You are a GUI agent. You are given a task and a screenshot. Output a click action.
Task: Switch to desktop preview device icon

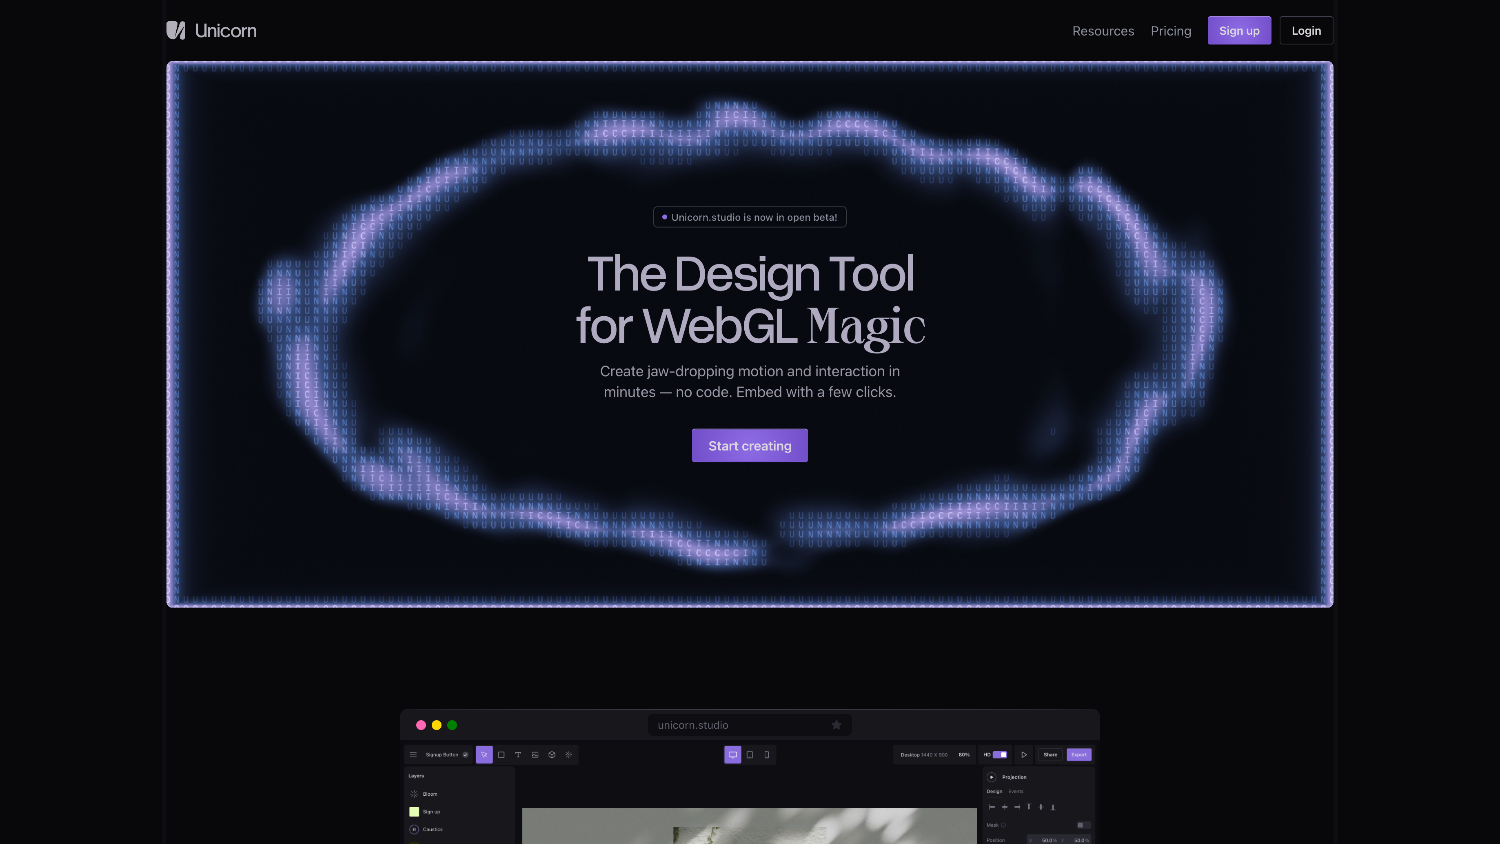(733, 755)
